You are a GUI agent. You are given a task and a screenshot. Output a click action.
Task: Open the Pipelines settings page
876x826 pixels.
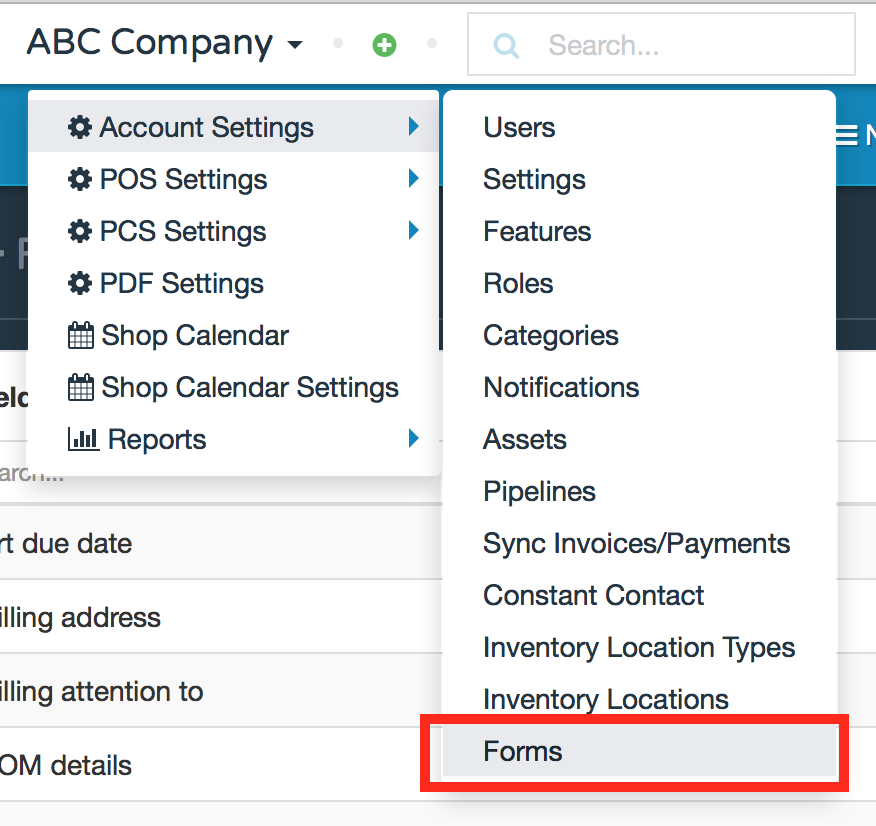[539, 491]
